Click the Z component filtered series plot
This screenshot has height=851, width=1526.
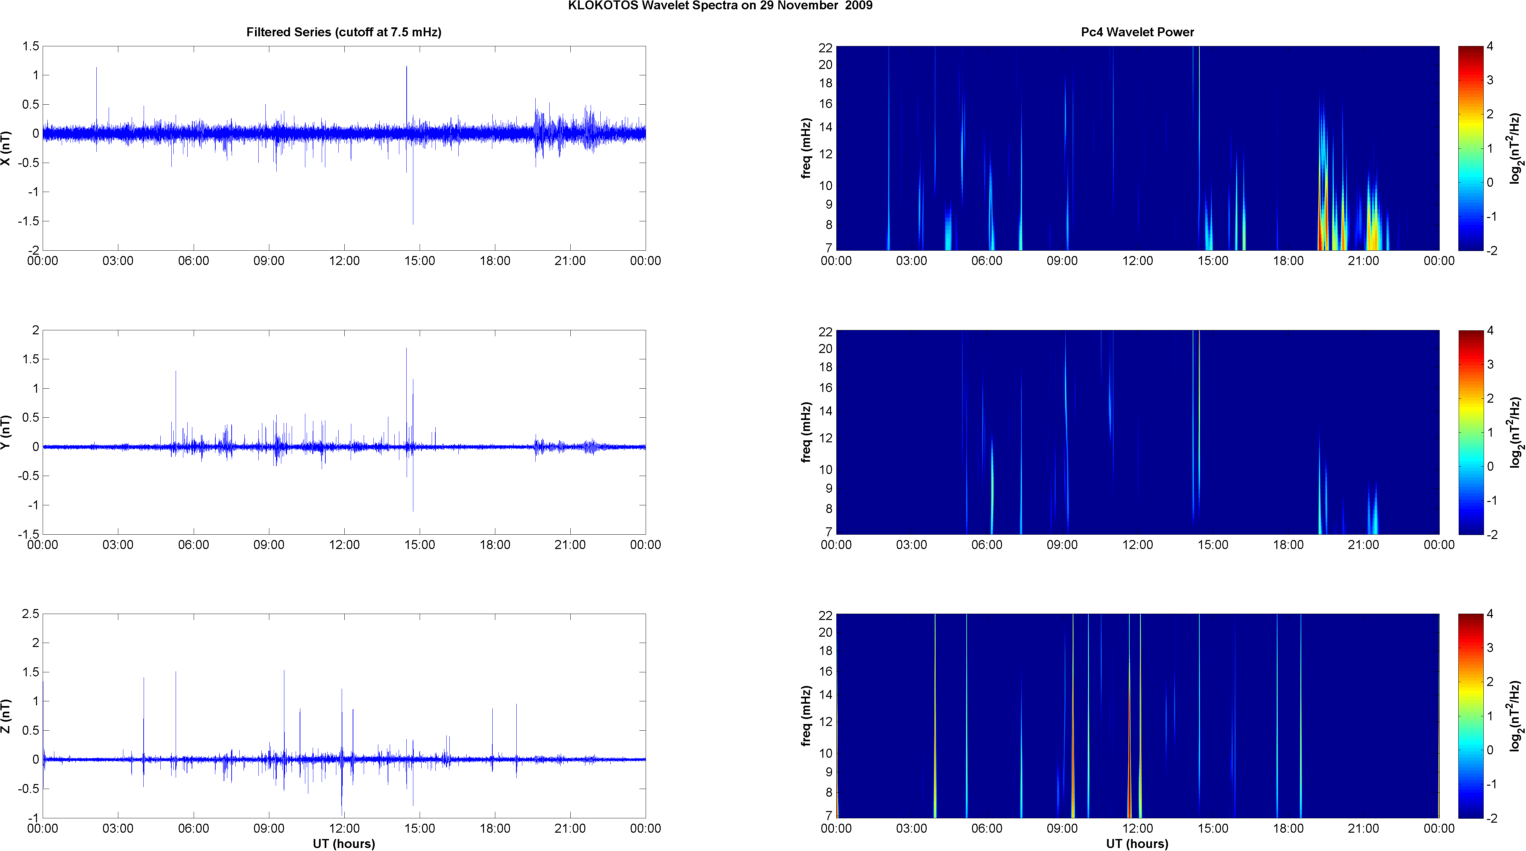point(343,716)
